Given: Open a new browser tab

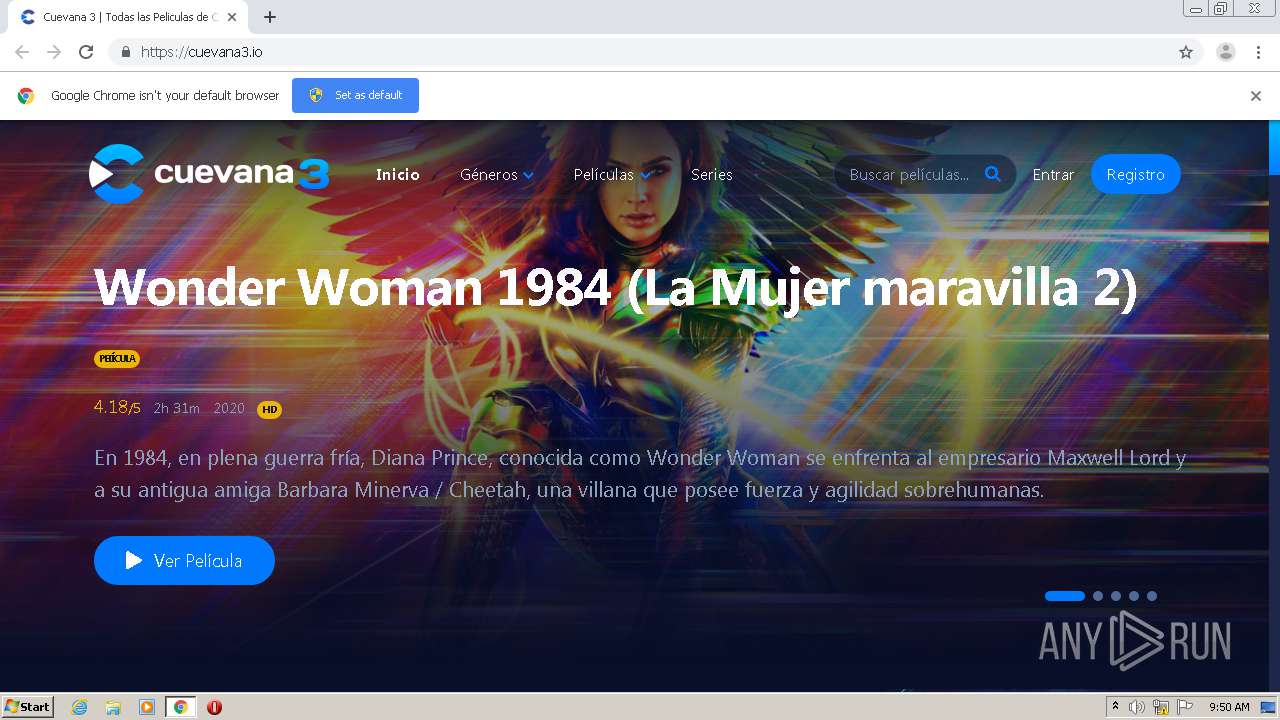Looking at the screenshot, I should click(x=269, y=17).
